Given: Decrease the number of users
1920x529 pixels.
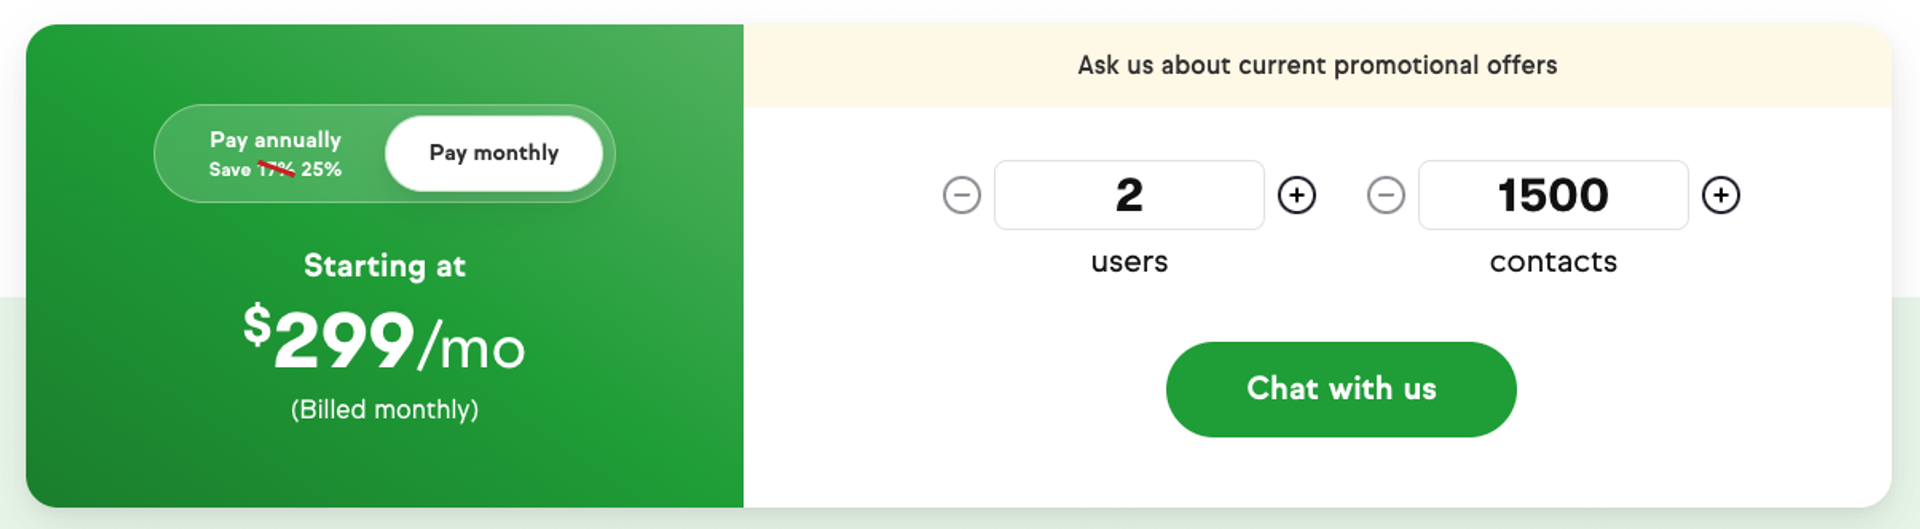Looking at the screenshot, I should [962, 195].
